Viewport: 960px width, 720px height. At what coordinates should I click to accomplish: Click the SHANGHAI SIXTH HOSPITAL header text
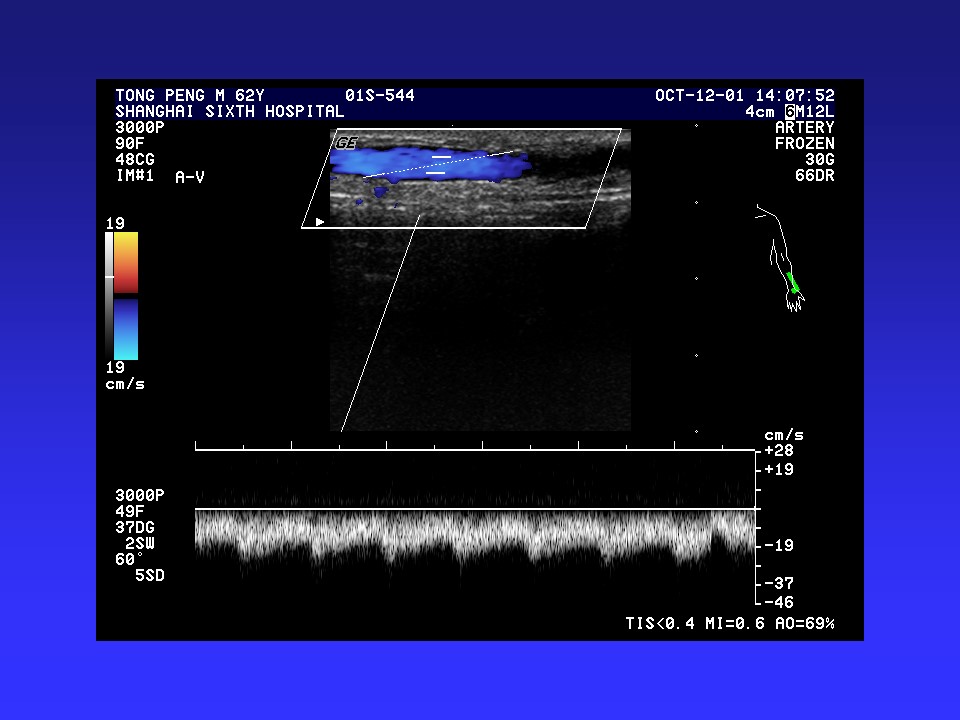(229, 112)
